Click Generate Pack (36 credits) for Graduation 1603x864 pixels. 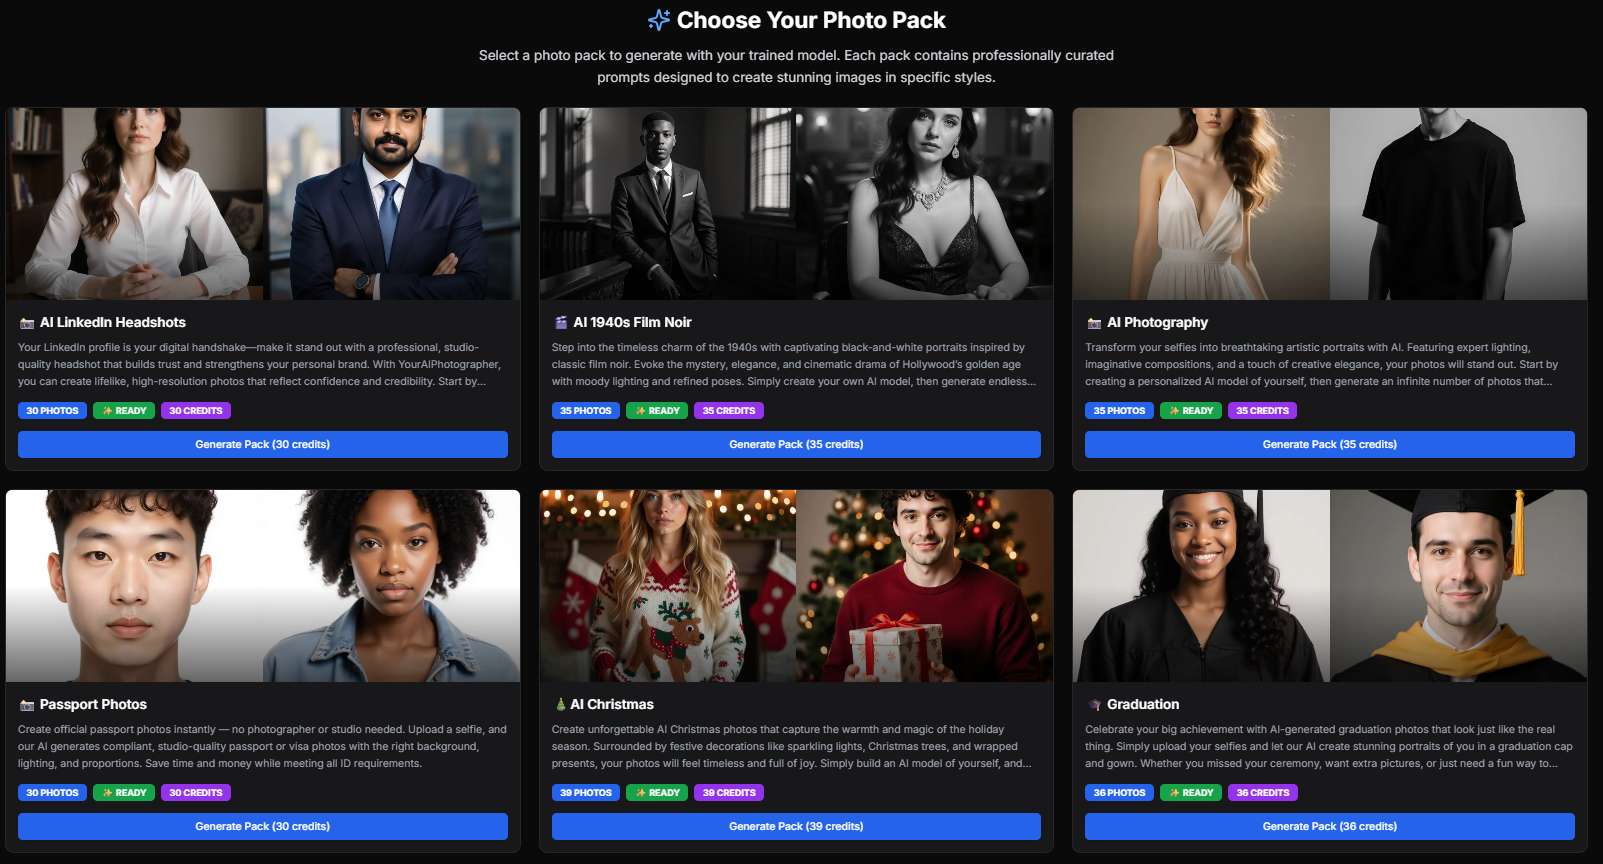pos(1328,826)
